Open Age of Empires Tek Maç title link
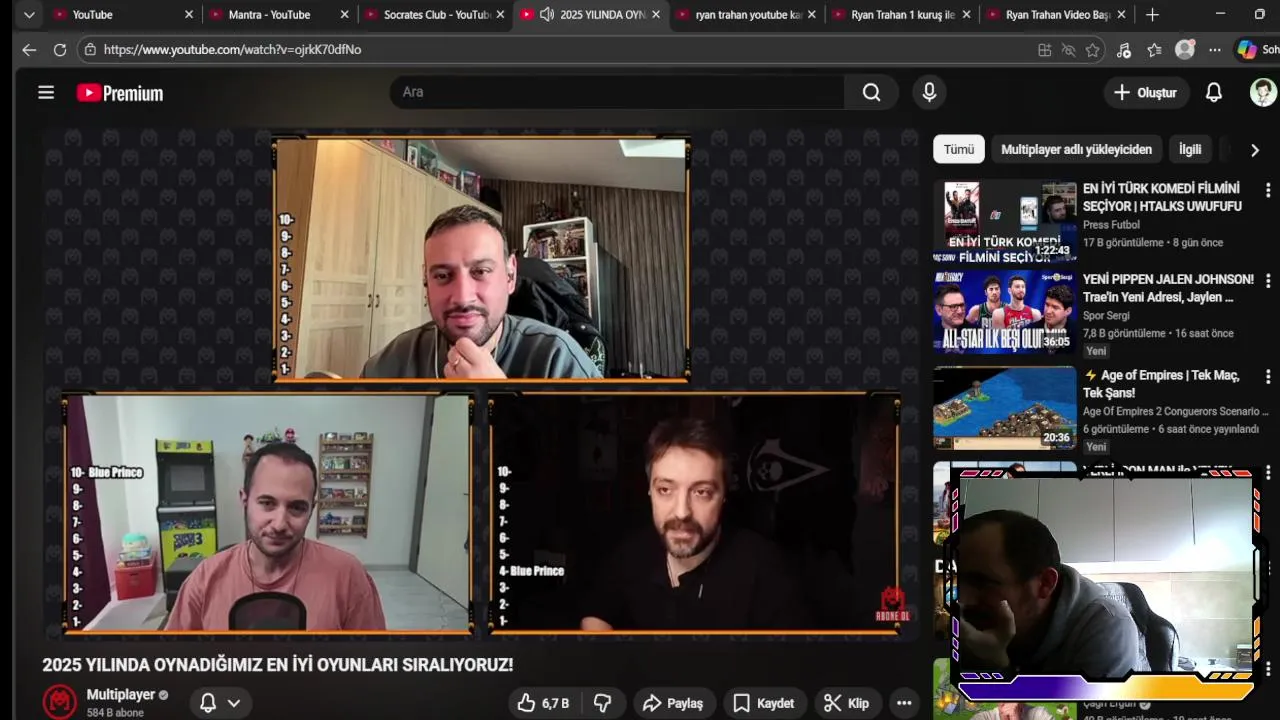The width and height of the screenshot is (1280, 720). [1161, 384]
